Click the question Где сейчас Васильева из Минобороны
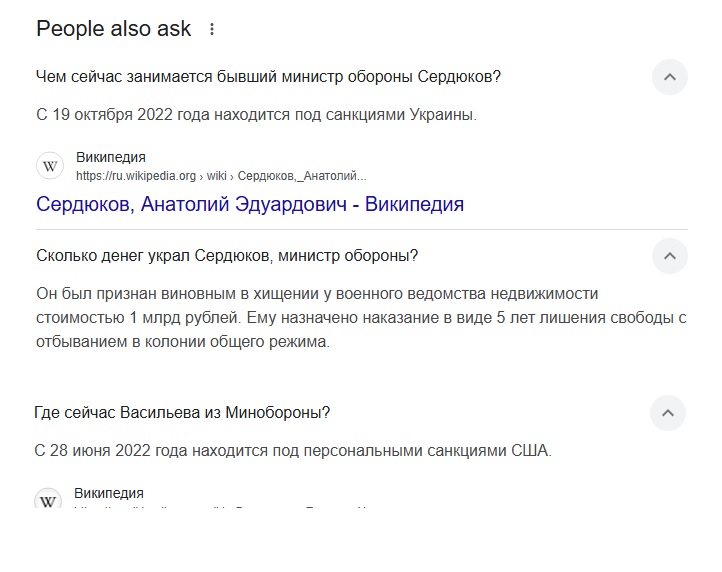The image size is (722, 572). click(x=182, y=412)
